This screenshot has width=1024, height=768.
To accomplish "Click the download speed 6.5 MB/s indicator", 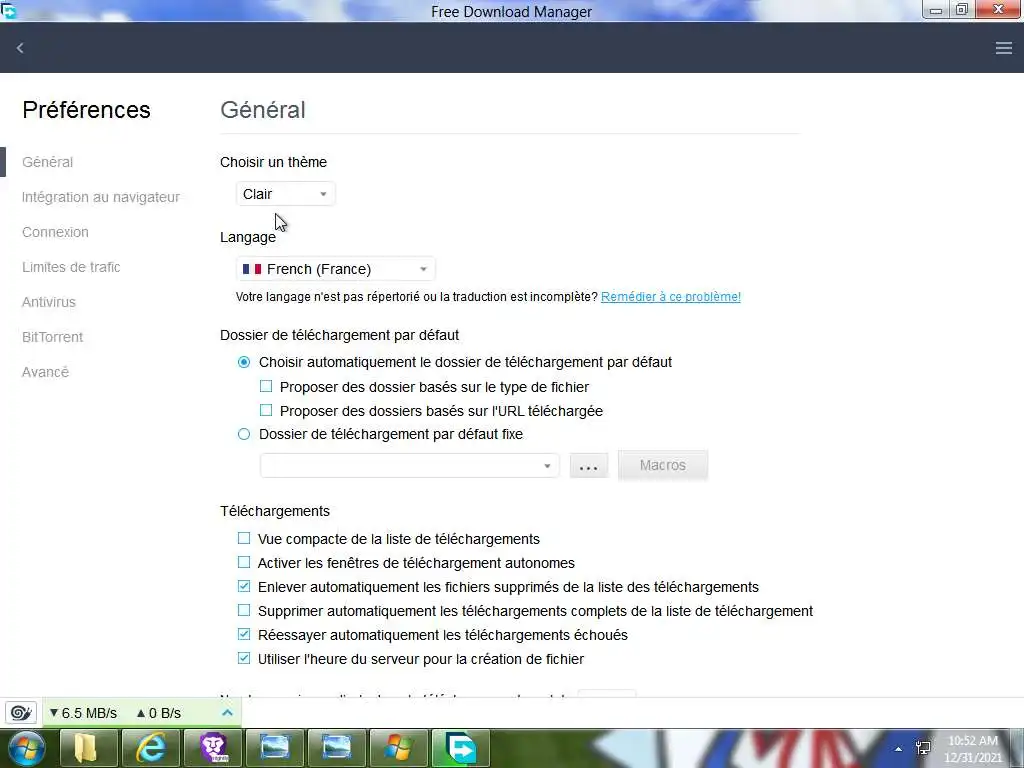I will [x=83, y=713].
